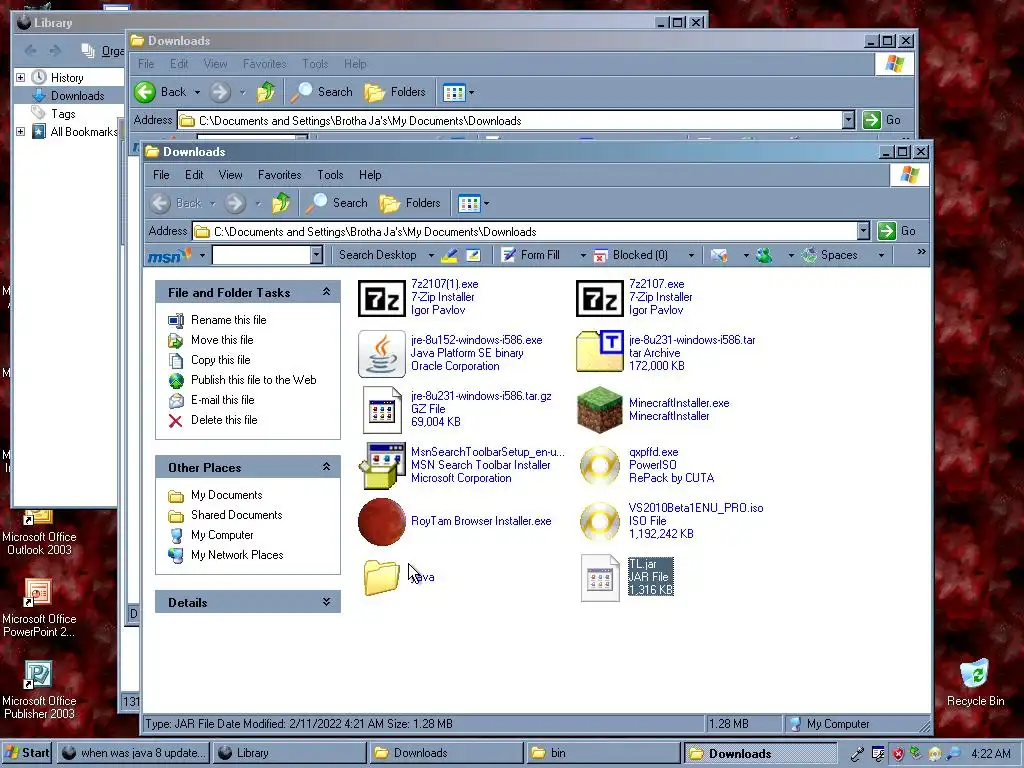Select the jre-8u152-windows-i586.exe Java icon
Screen dimensions: 1024x768
(382, 354)
